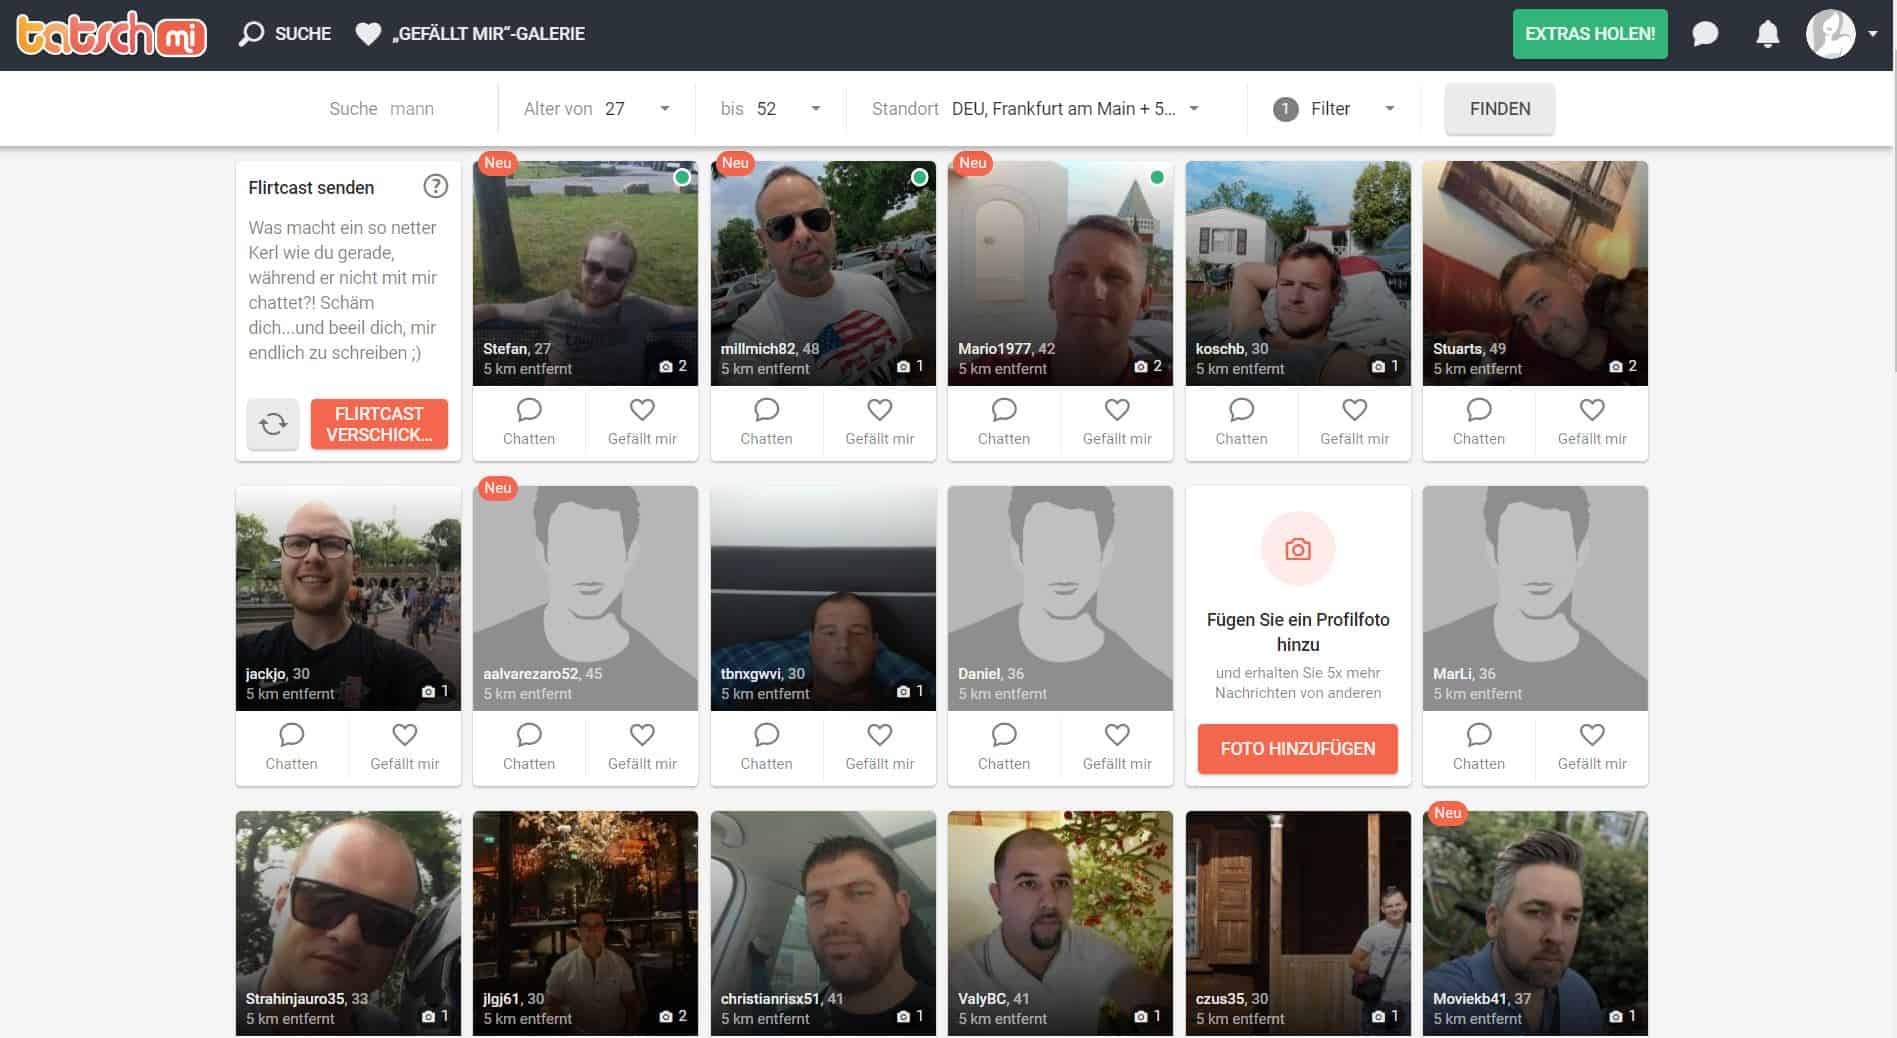The image size is (1897, 1038).
Task: Open the messages chat bubble icon in header
Action: (1705, 34)
